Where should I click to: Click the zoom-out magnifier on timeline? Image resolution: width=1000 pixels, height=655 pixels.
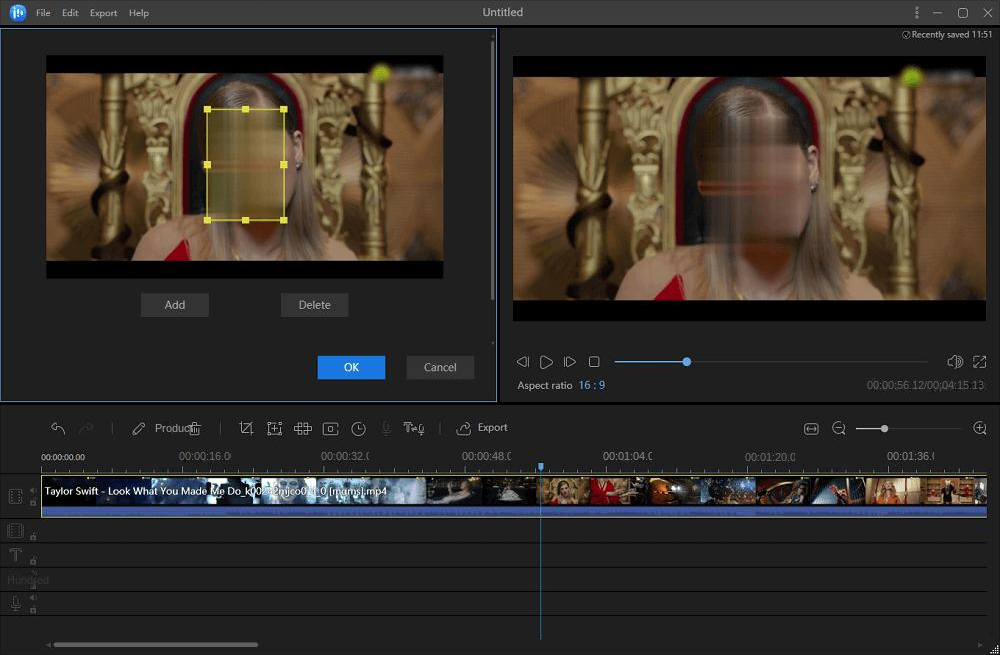[x=838, y=428]
